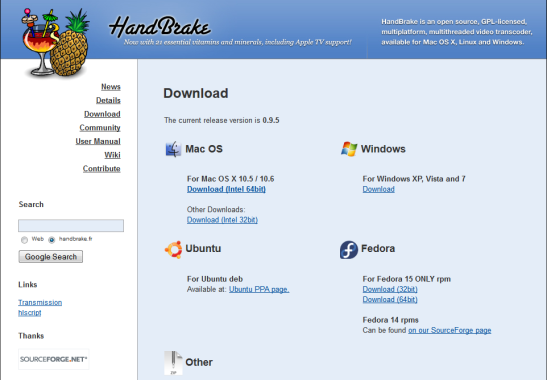
Task: Download the Fedora 64bit rpm
Action: [390, 299]
